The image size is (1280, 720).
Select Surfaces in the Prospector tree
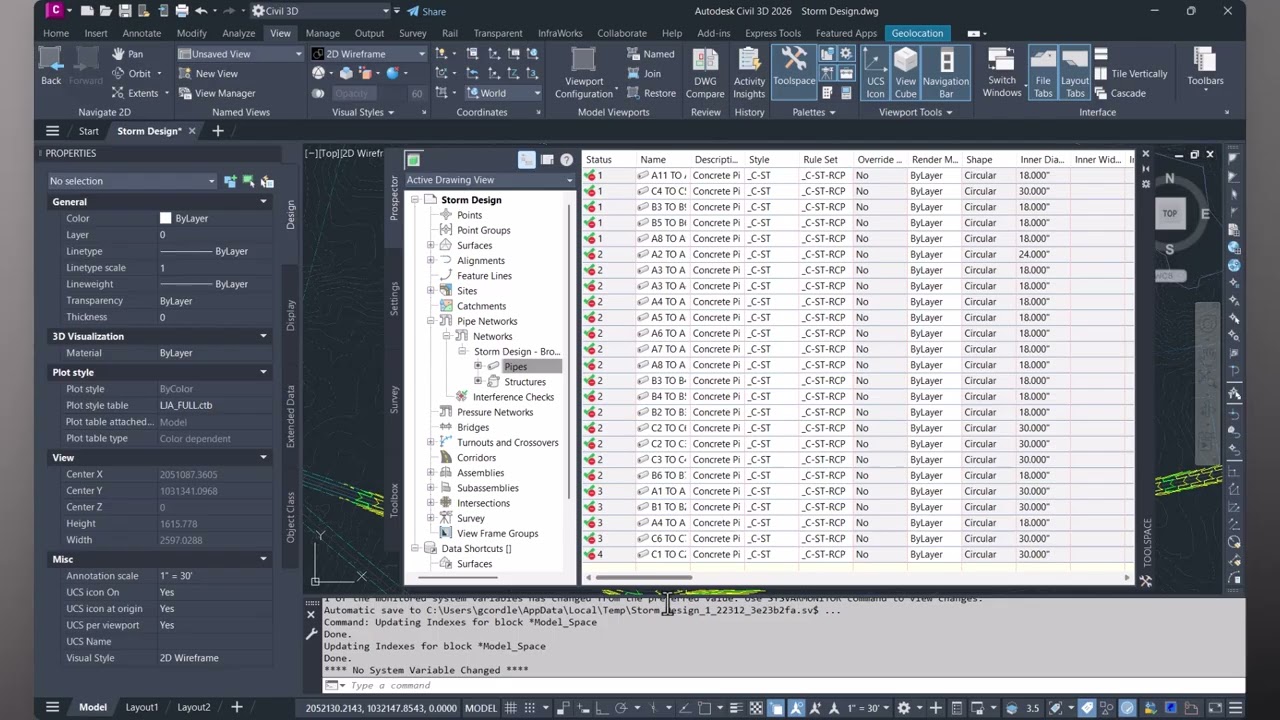click(474, 245)
